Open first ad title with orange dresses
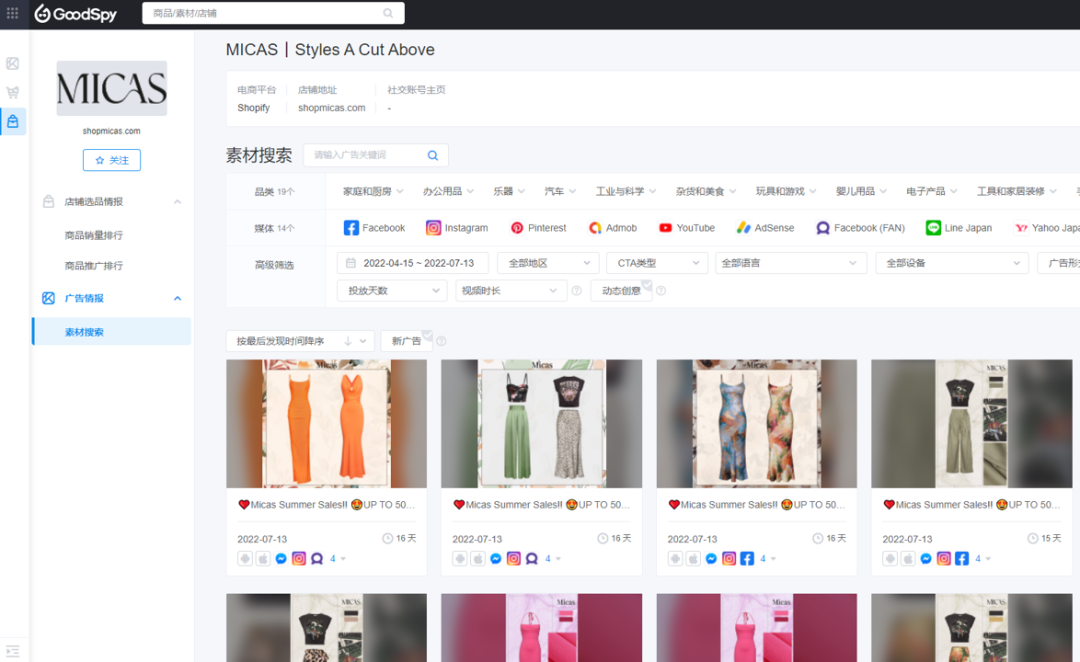The width and height of the screenshot is (1080, 662). click(326, 505)
